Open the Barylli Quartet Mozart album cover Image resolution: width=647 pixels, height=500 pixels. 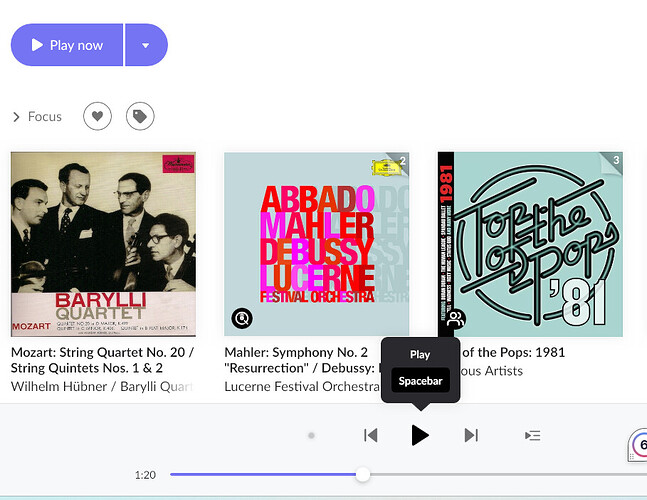pyautogui.click(x=103, y=244)
